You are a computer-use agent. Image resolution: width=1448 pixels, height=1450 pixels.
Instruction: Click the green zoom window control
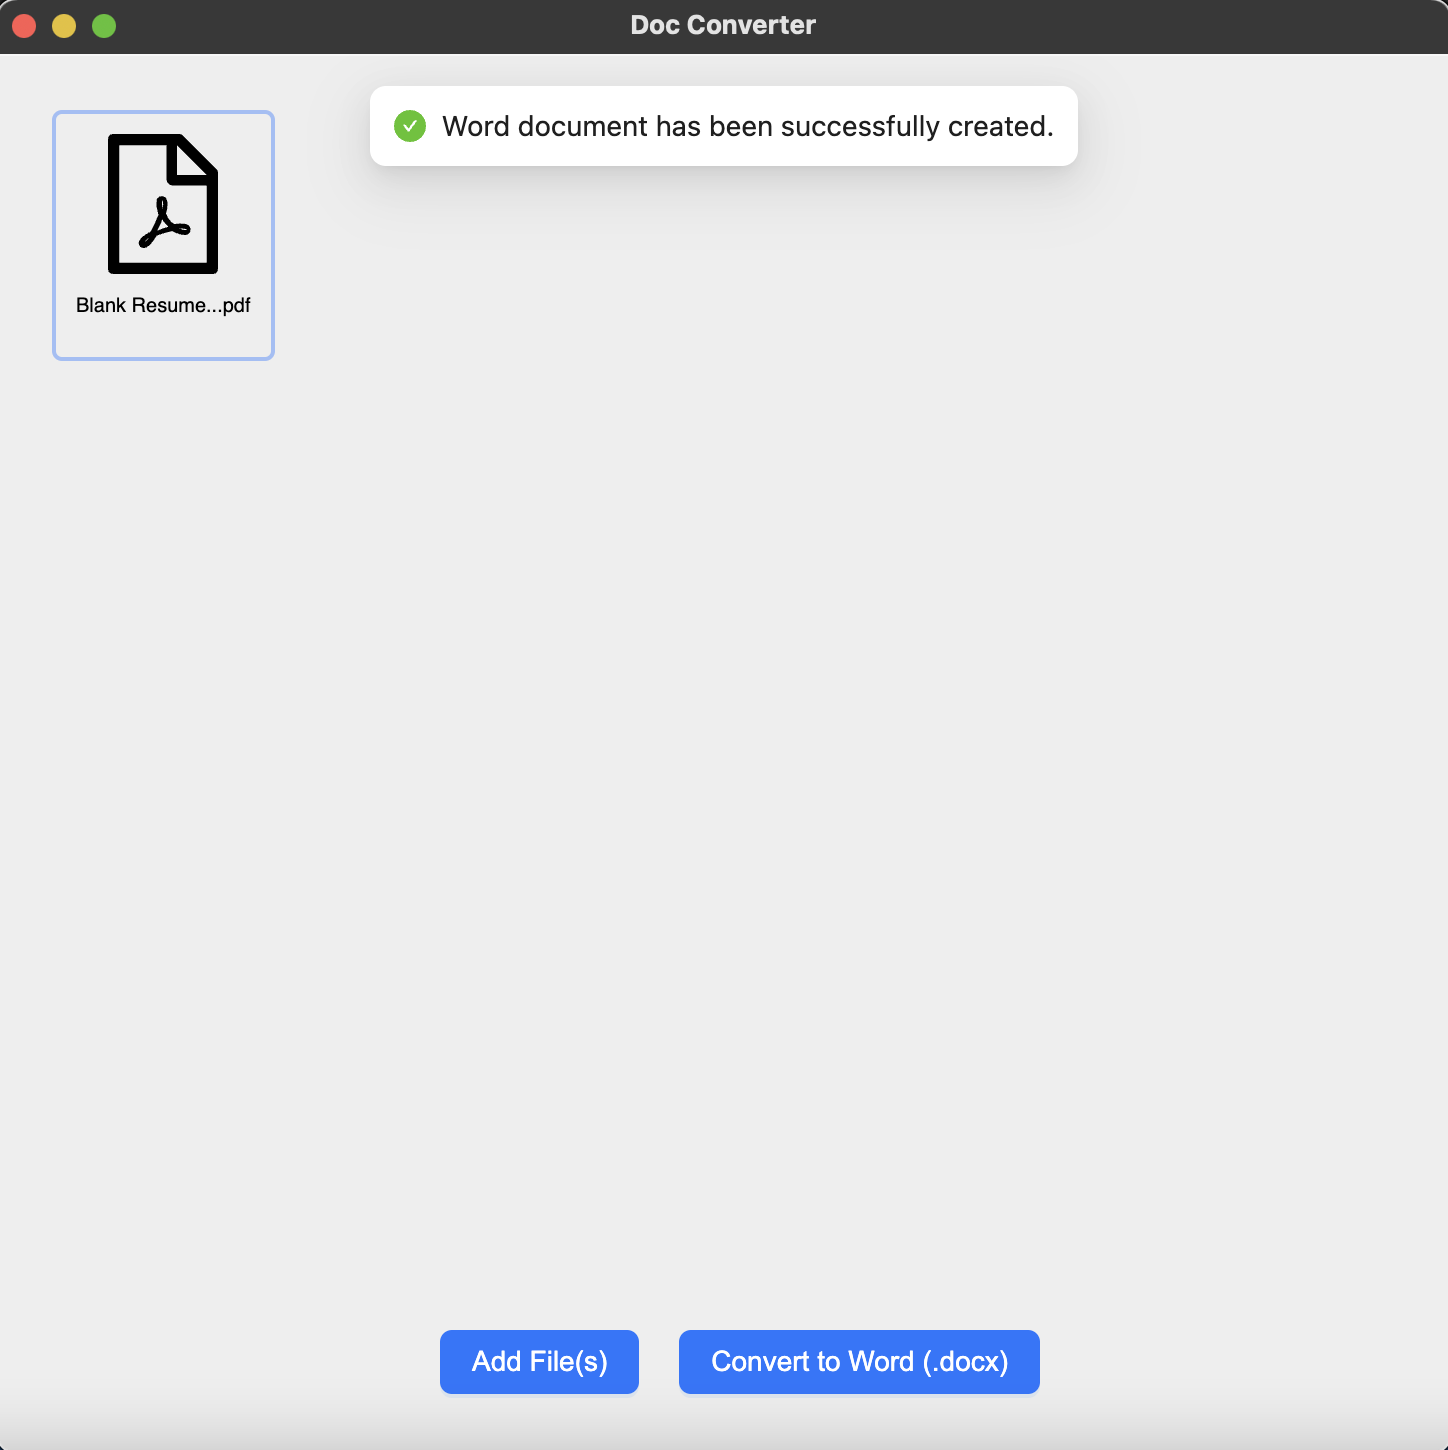103,25
